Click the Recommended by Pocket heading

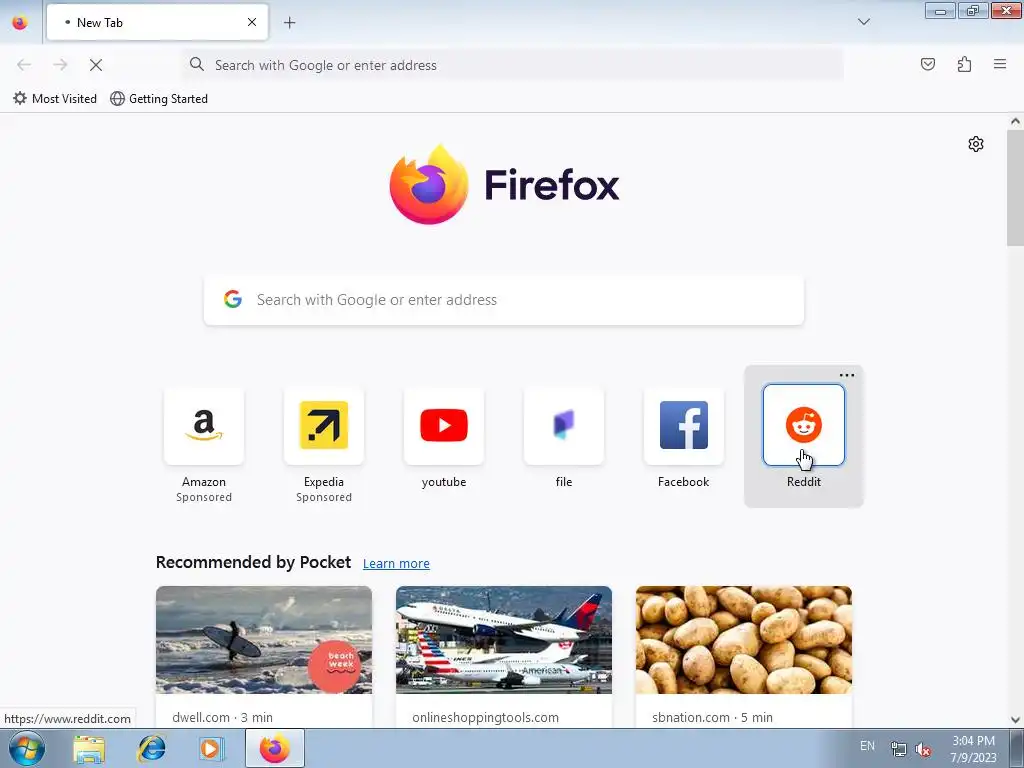(x=253, y=562)
